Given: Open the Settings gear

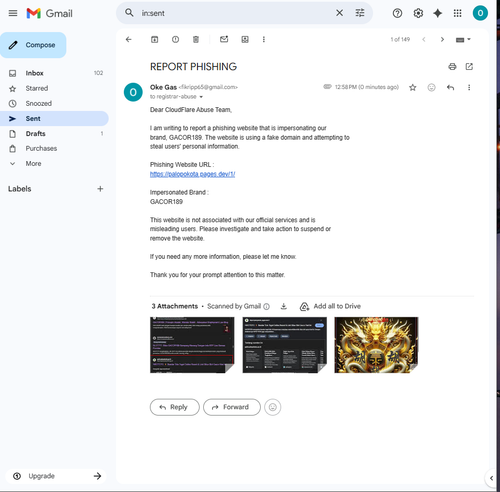Looking at the screenshot, I should point(418,13).
